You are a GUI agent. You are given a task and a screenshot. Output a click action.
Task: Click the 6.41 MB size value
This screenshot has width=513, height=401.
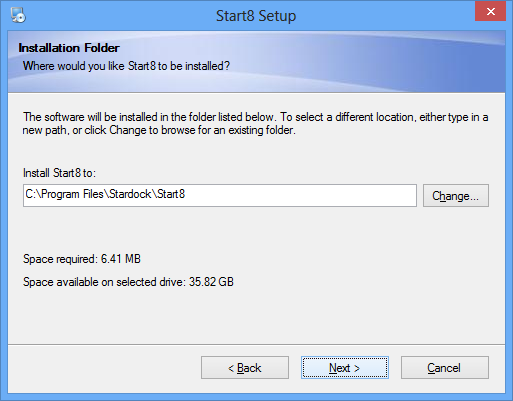pos(121,259)
